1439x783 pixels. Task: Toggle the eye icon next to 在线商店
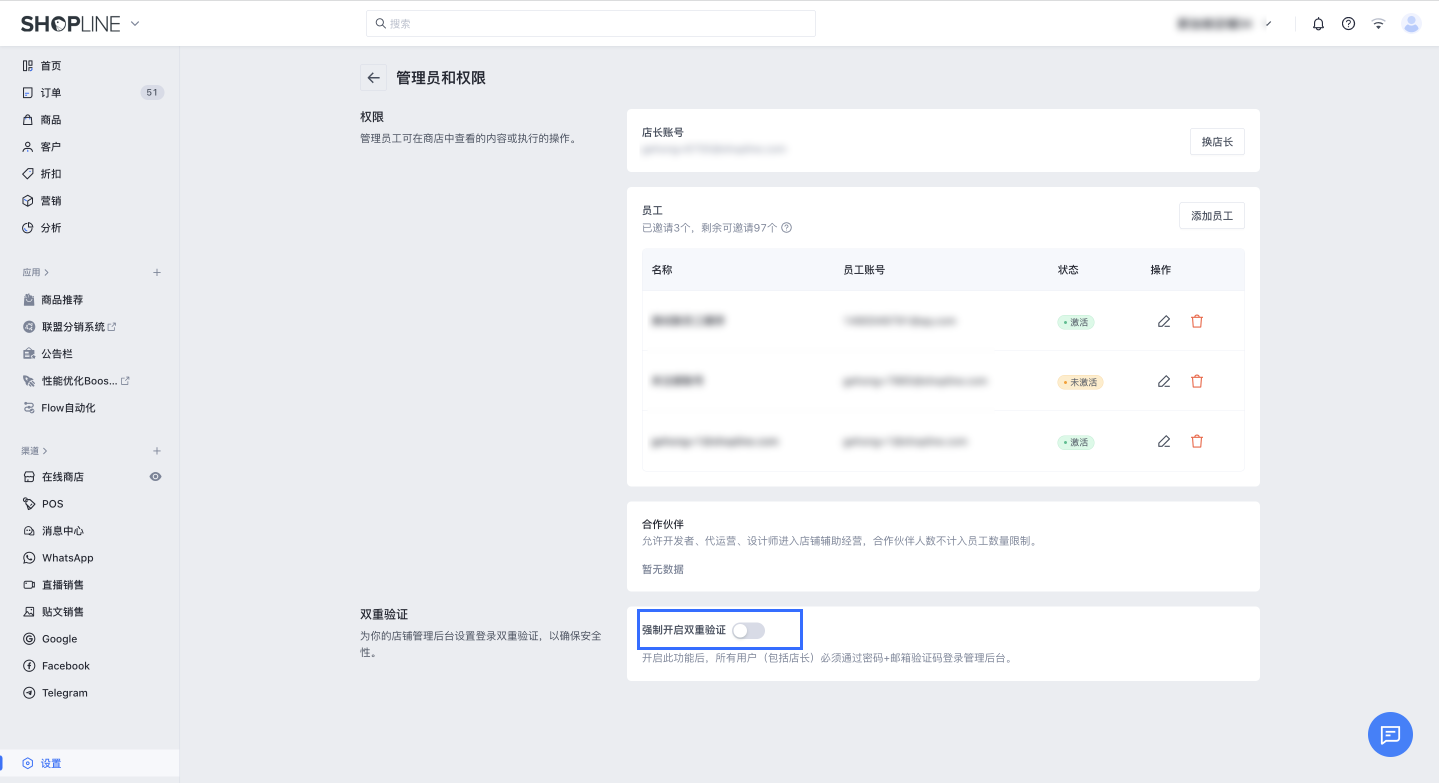coord(156,477)
